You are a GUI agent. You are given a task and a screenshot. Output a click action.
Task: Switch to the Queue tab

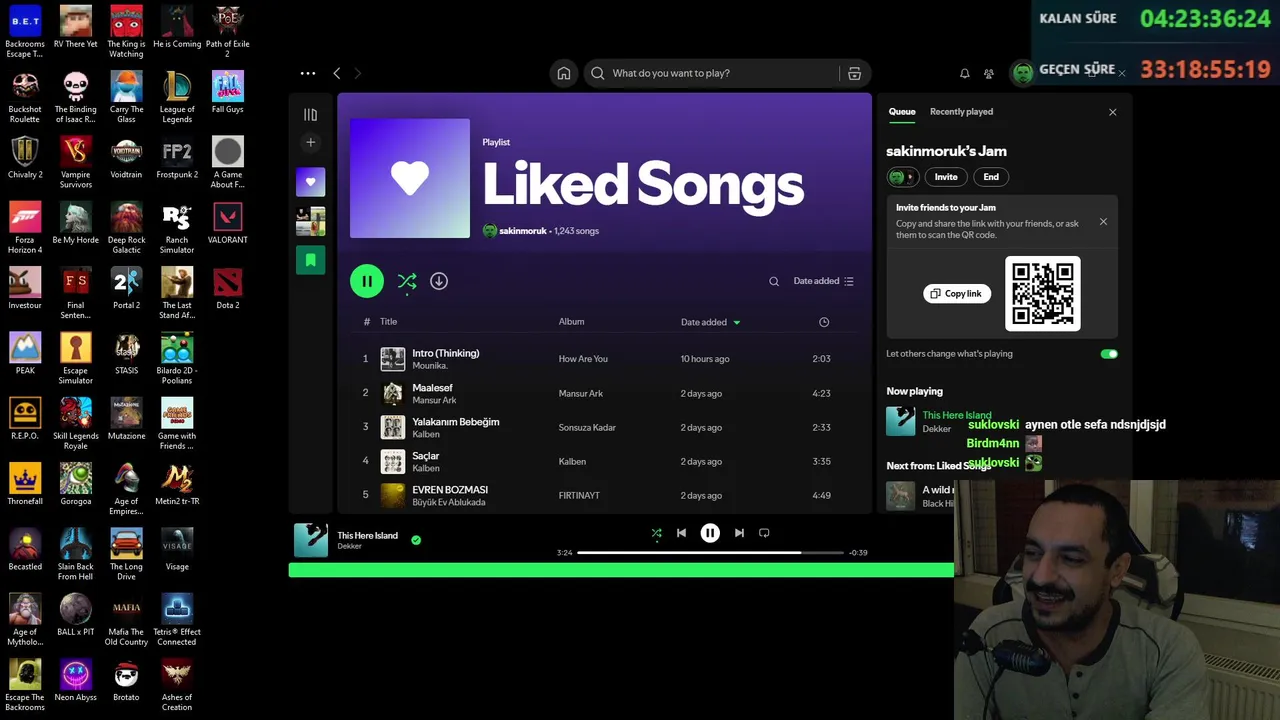[902, 112]
